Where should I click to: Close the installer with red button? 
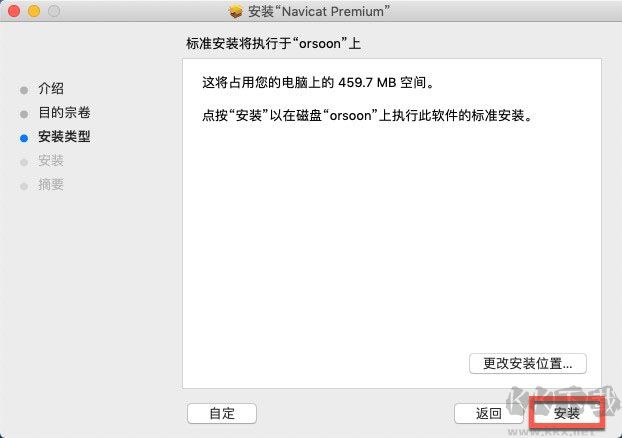(x=13, y=11)
